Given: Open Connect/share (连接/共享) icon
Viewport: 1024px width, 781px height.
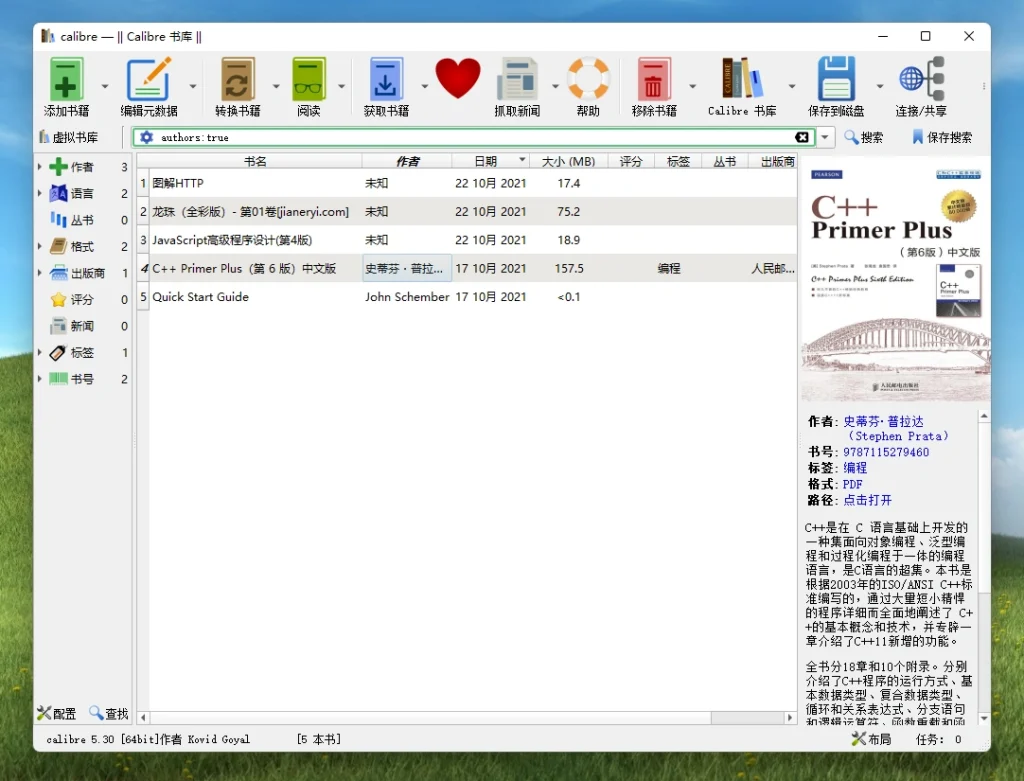Looking at the screenshot, I should [x=921, y=80].
